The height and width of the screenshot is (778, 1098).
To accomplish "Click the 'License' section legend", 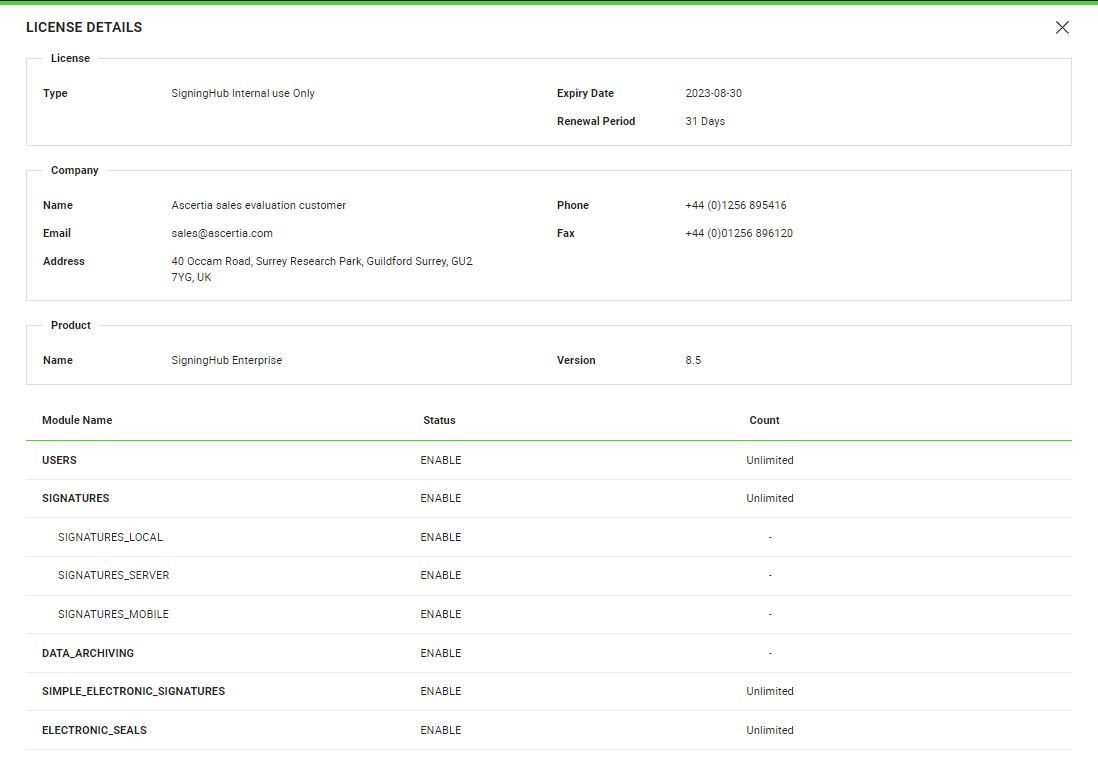I will point(70,58).
